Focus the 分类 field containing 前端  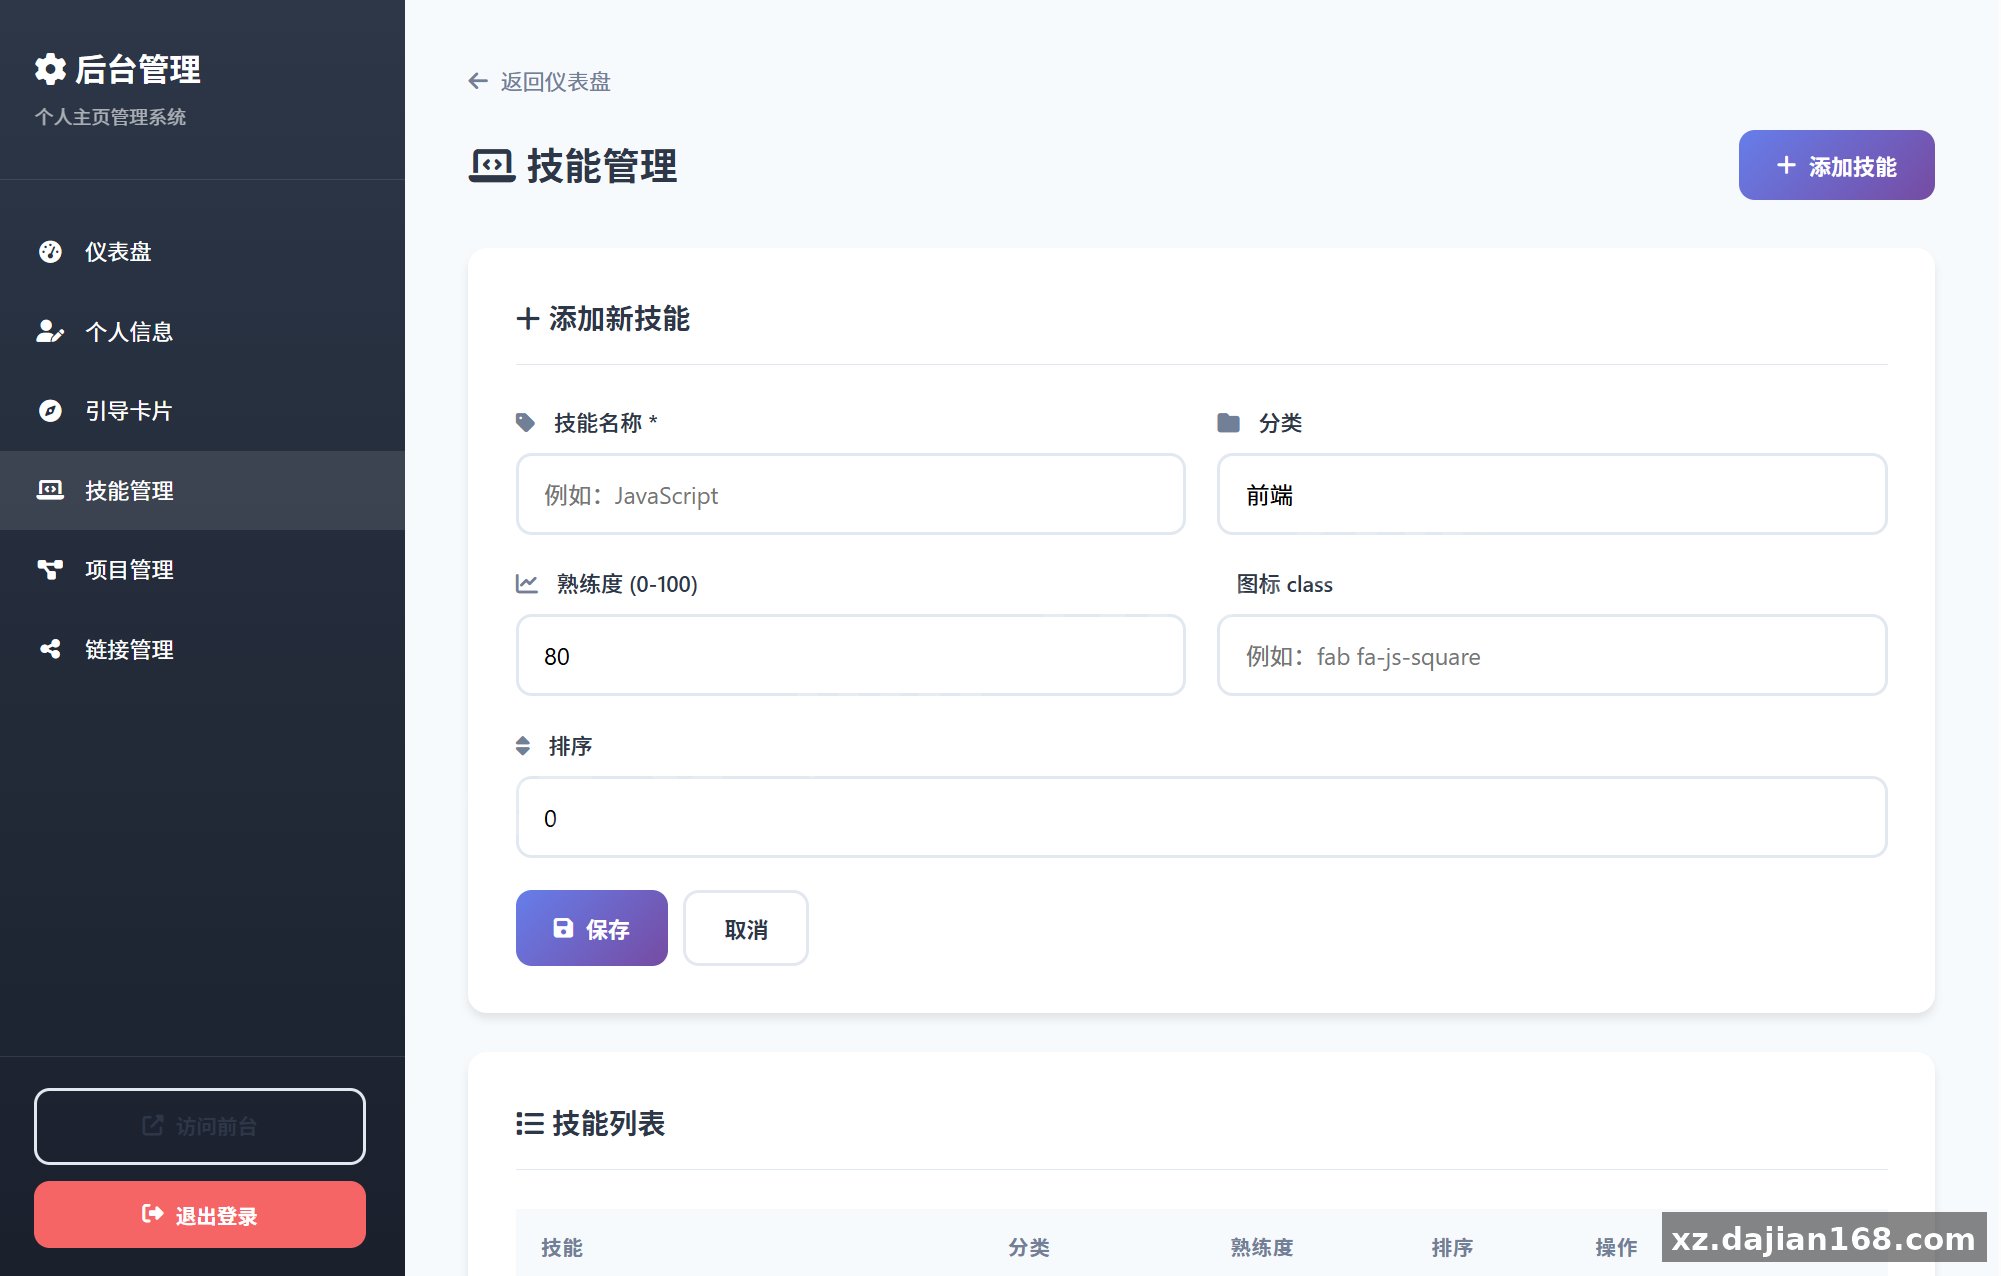1552,494
